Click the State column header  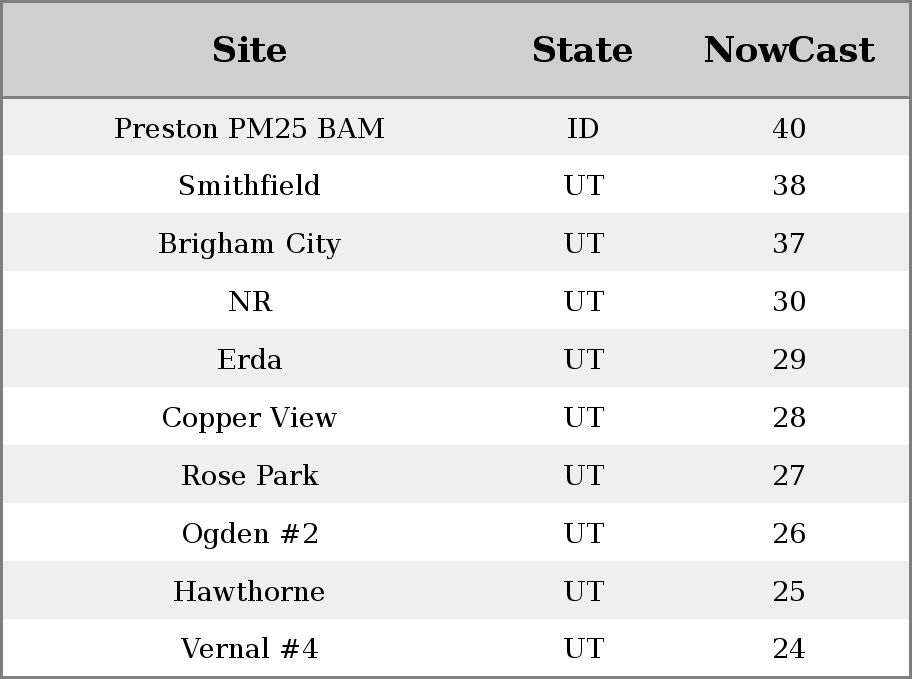coord(582,50)
